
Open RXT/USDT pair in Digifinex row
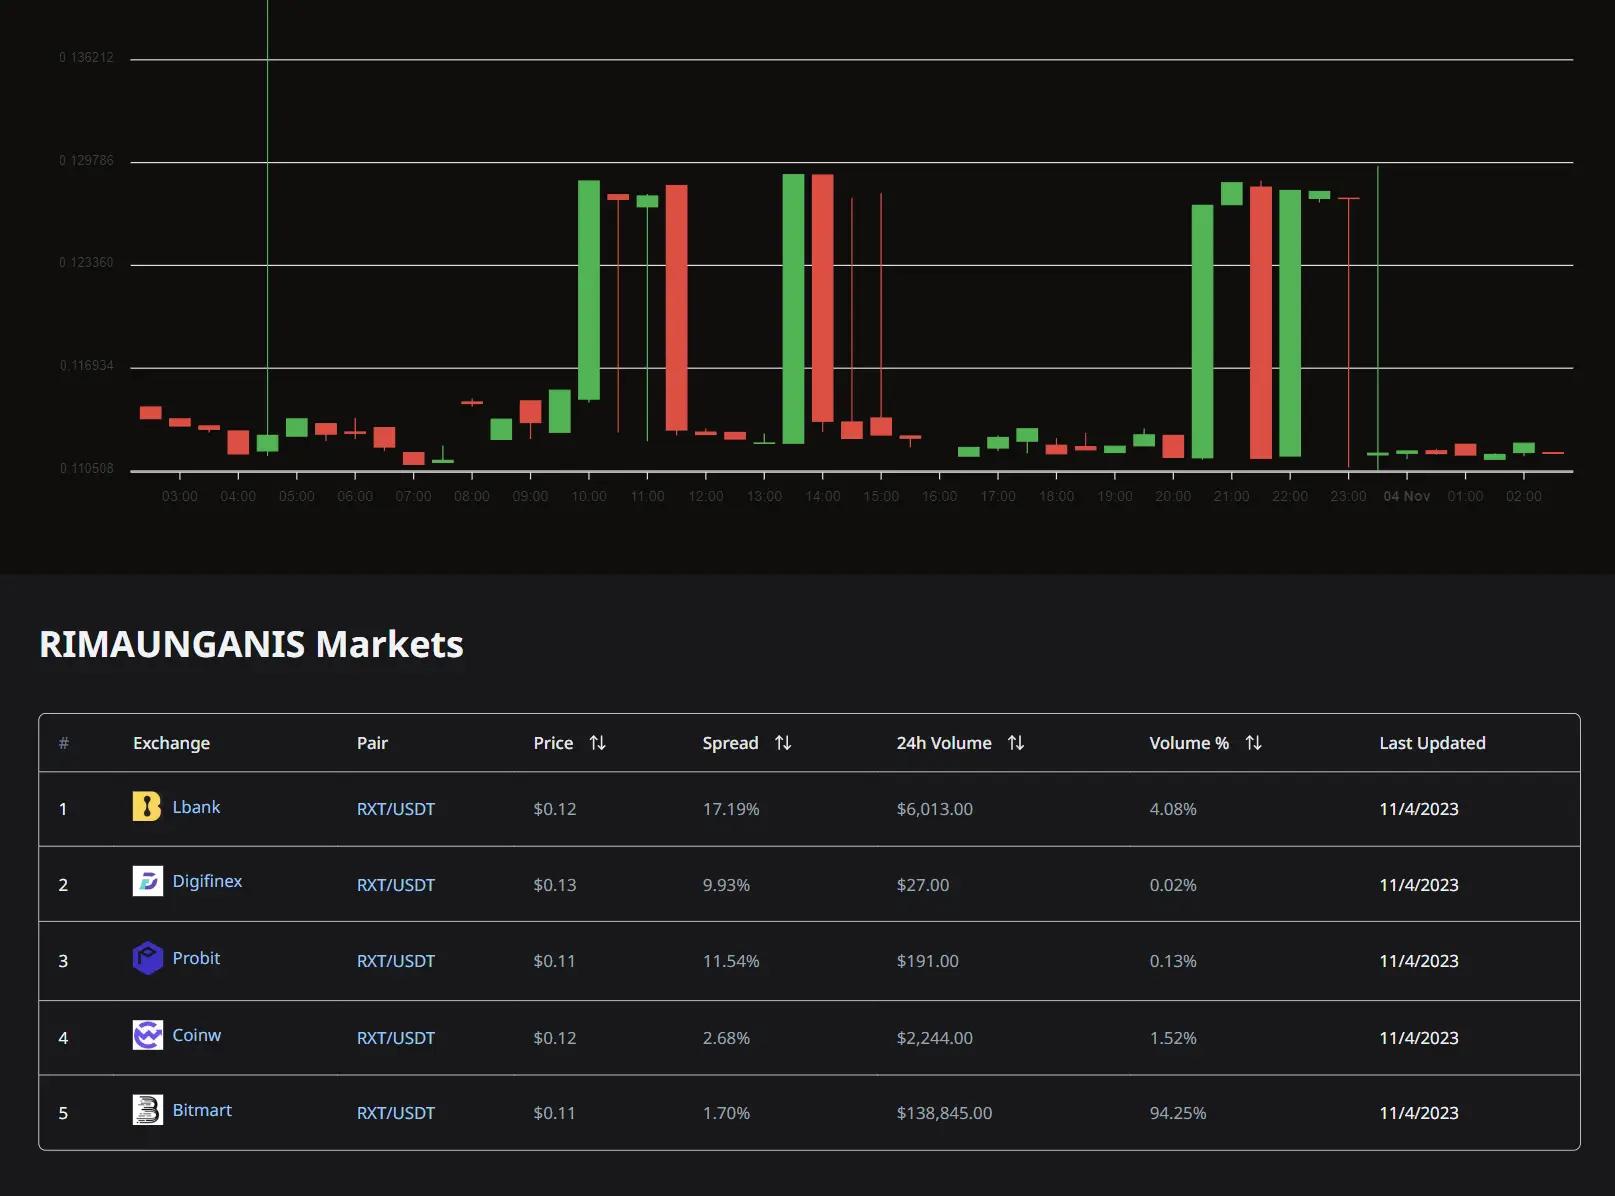click(x=396, y=885)
